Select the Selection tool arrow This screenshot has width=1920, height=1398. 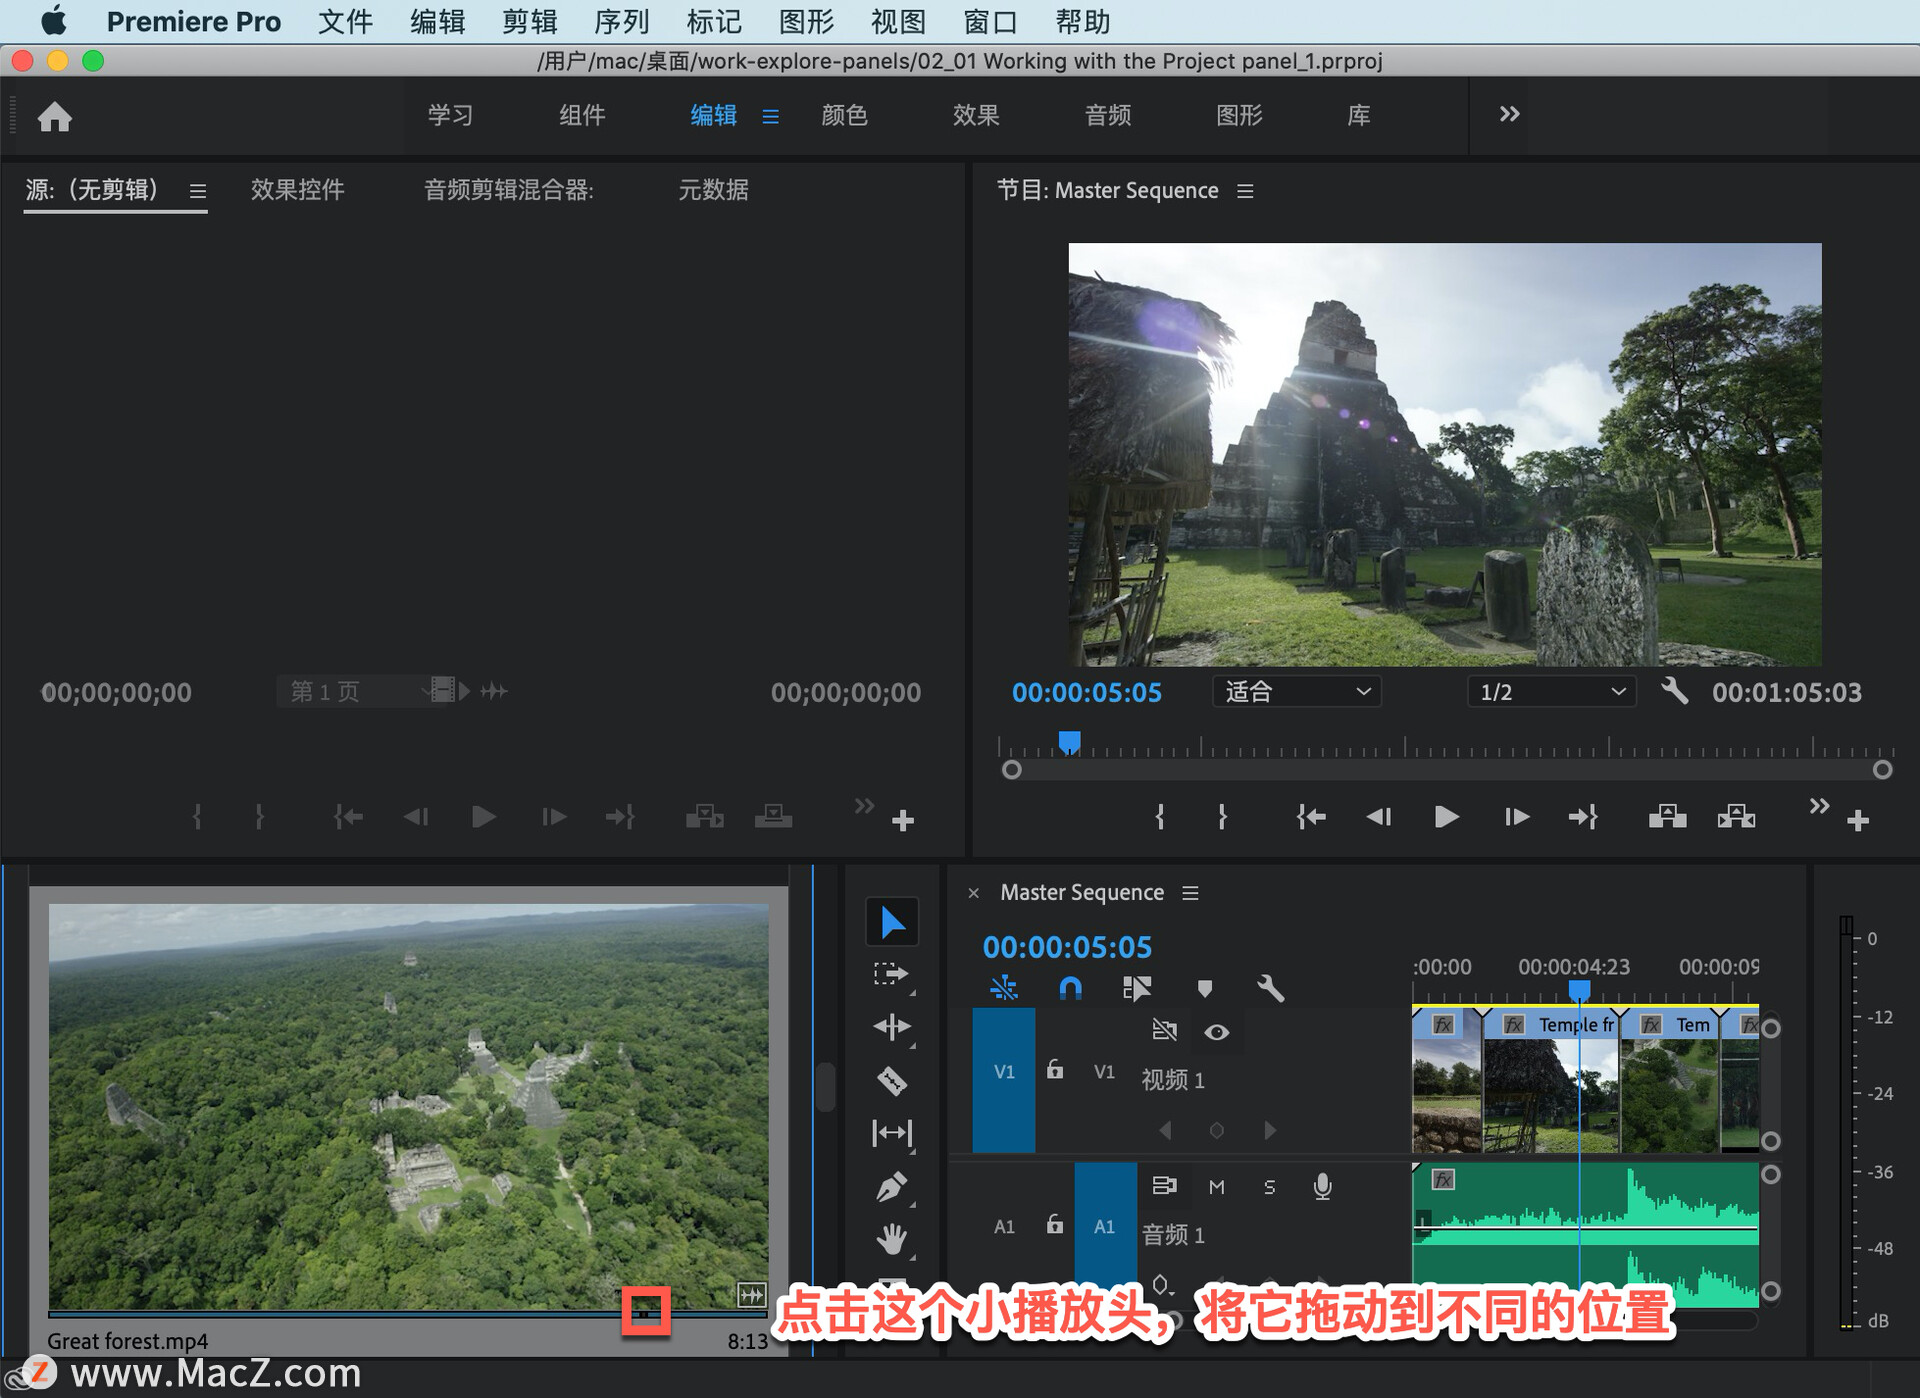pos(892,922)
